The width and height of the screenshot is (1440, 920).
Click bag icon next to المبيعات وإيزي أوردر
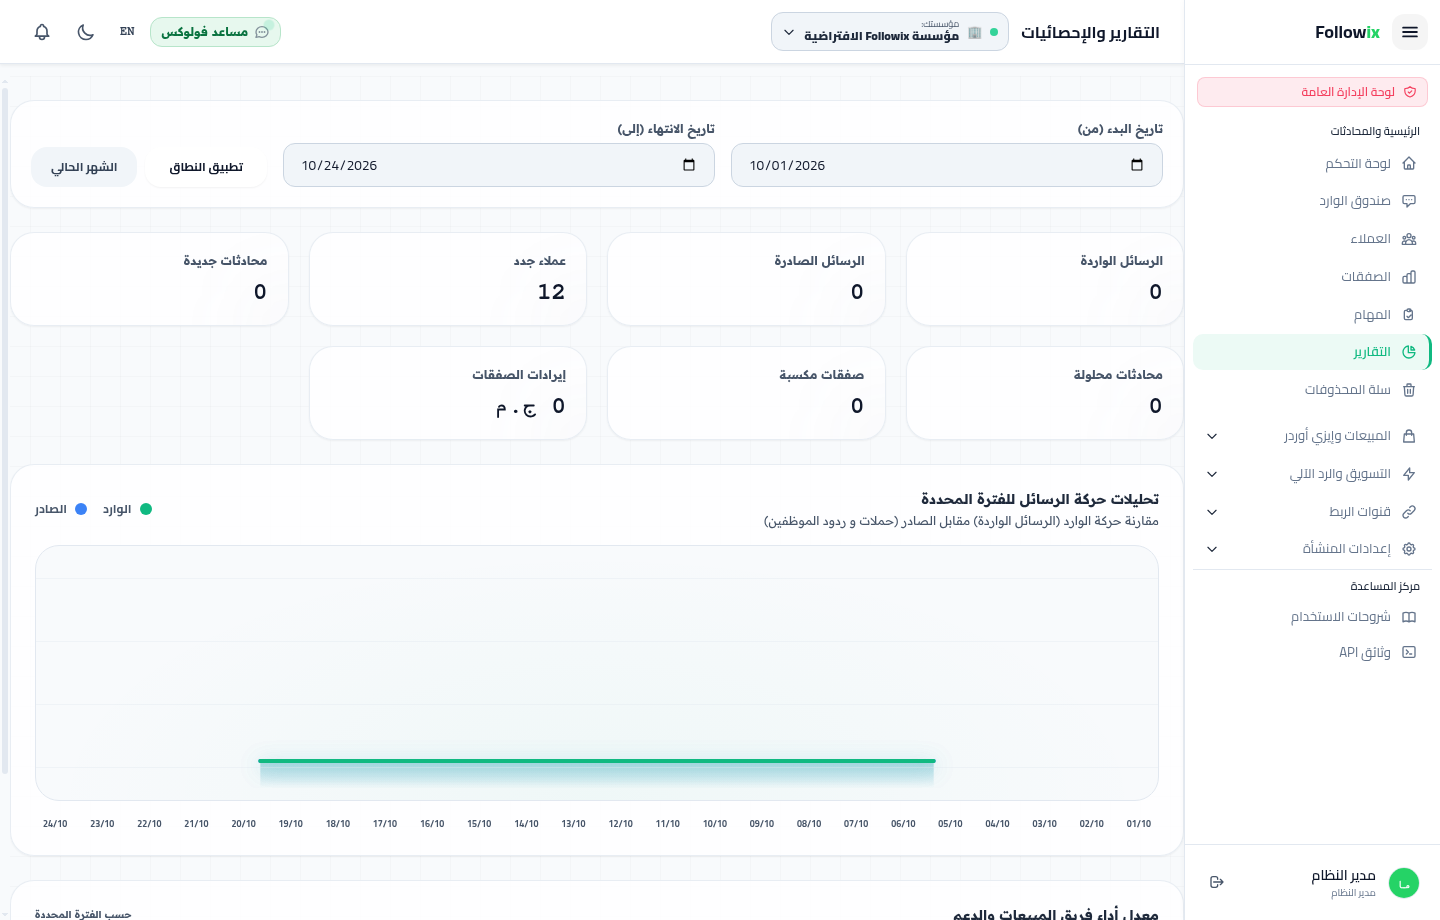[x=1409, y=436]
